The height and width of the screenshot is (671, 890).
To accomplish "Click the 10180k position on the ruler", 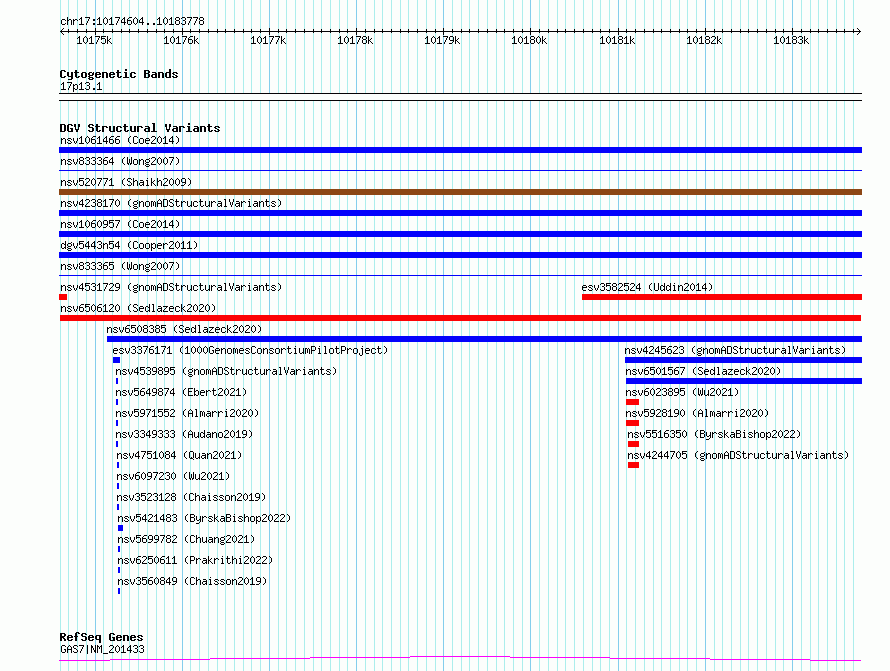I will click(529, 40).
